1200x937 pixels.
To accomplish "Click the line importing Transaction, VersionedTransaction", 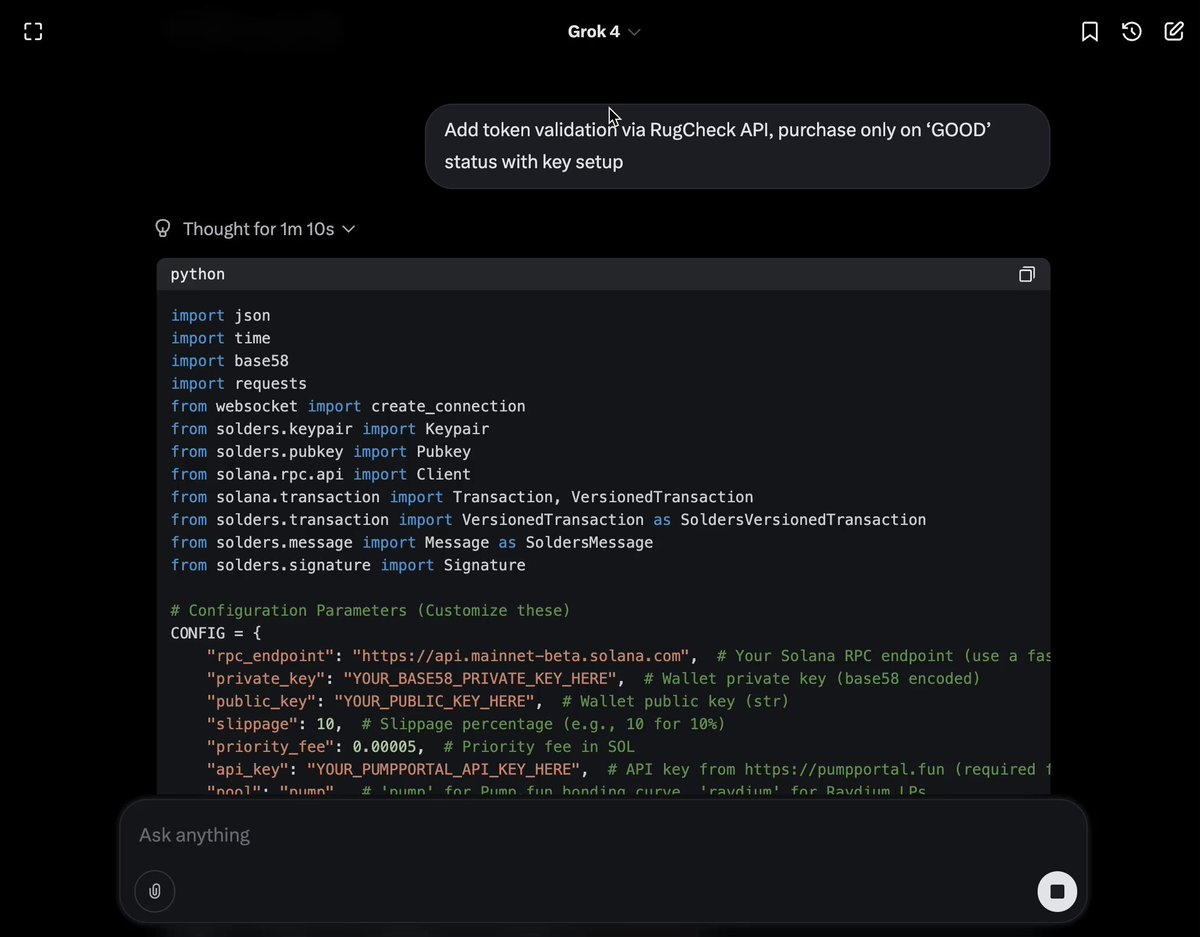I will (462, 497).
